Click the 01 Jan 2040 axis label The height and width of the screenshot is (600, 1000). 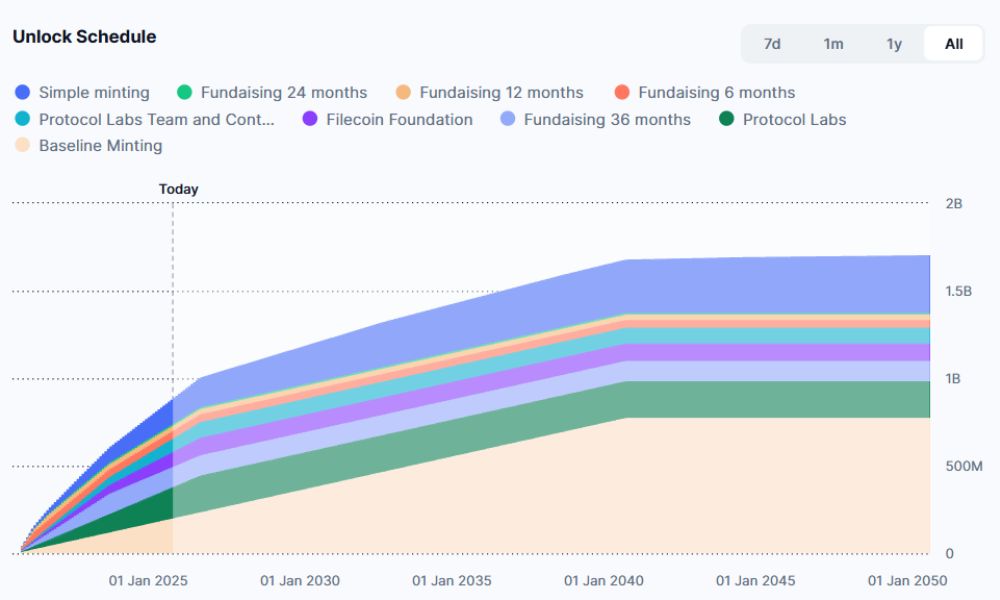point(604,581)
